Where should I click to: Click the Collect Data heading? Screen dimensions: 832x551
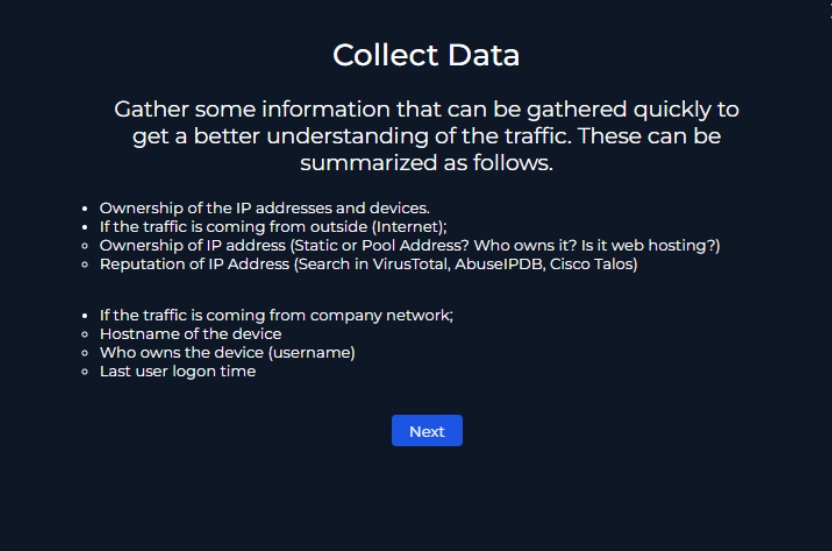(x=426, y=55)
